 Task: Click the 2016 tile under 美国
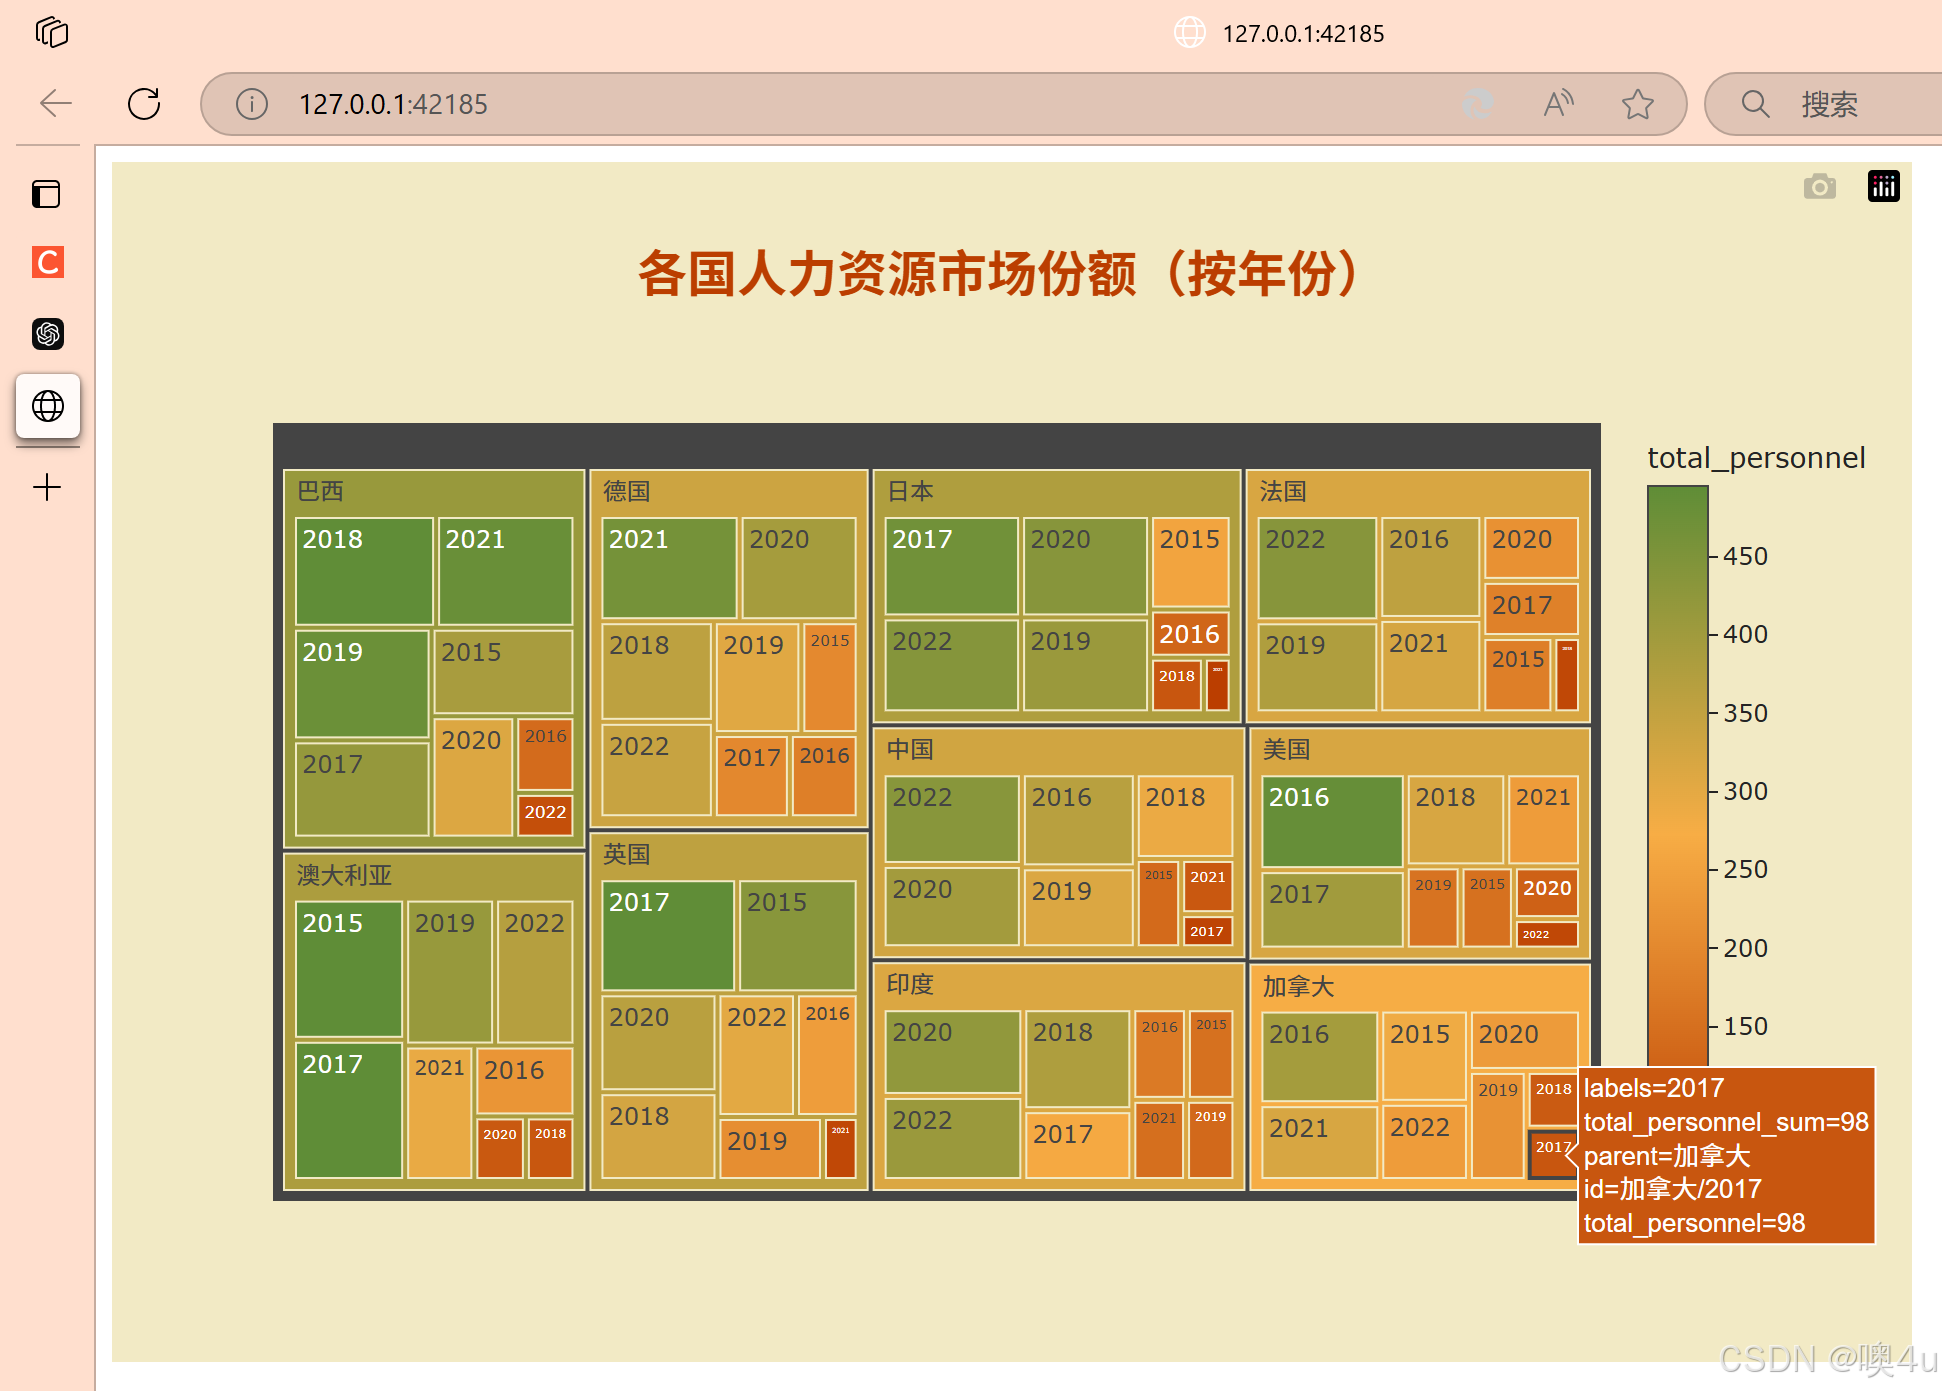pos(1332,821)
